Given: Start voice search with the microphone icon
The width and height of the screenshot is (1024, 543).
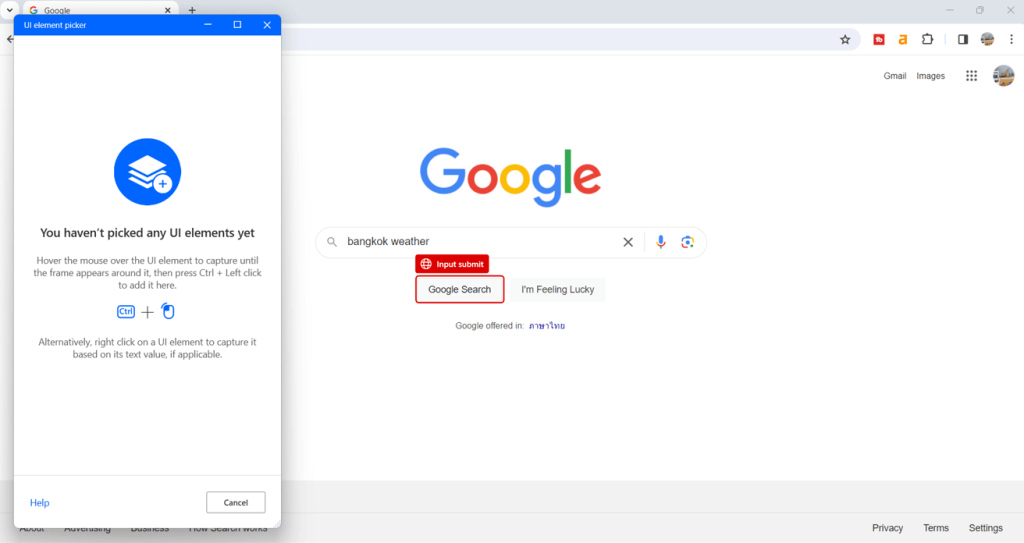Looking at the screenshot, I should [x=661, y=242].
